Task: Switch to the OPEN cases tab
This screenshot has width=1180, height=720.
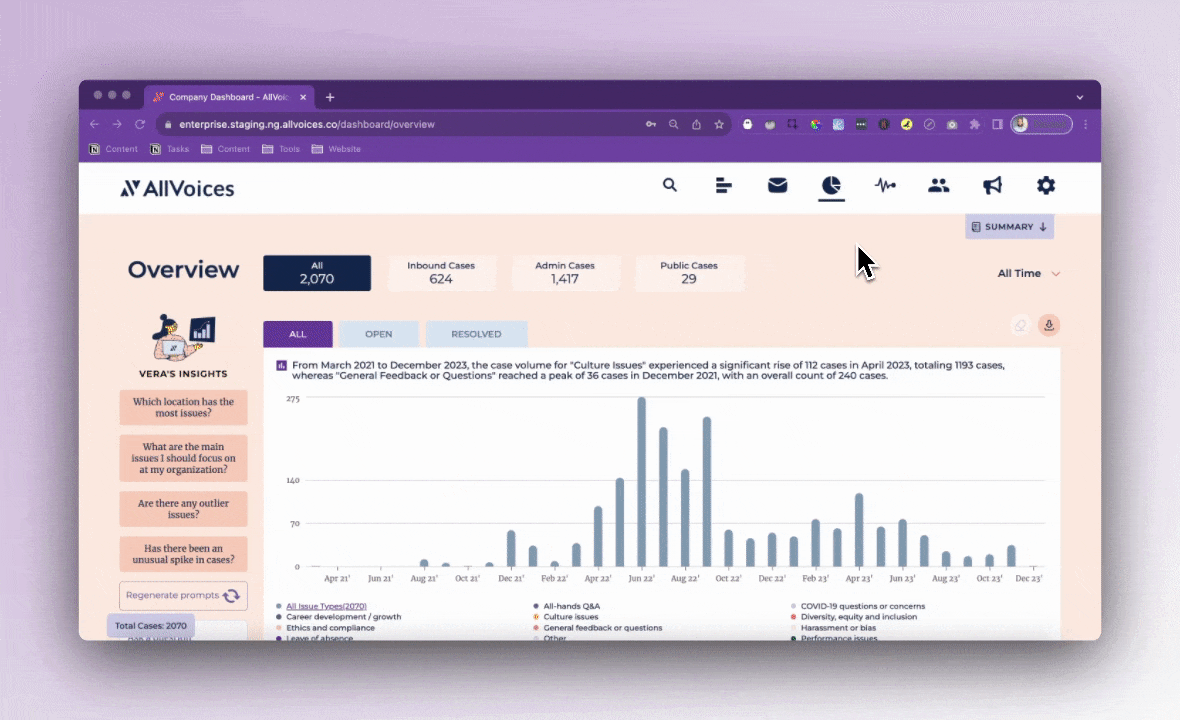Action: [x=379, y=334]
